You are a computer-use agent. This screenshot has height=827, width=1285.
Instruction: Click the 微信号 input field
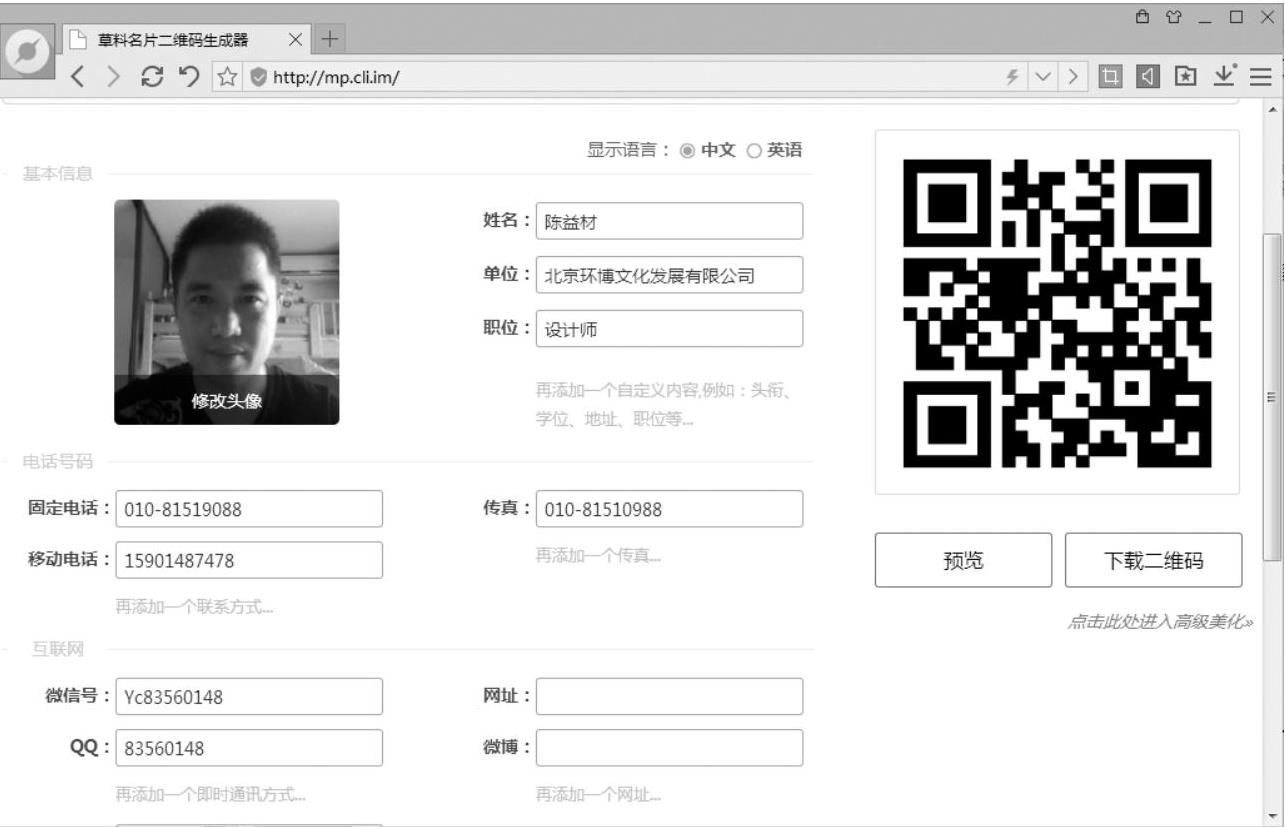249,697
